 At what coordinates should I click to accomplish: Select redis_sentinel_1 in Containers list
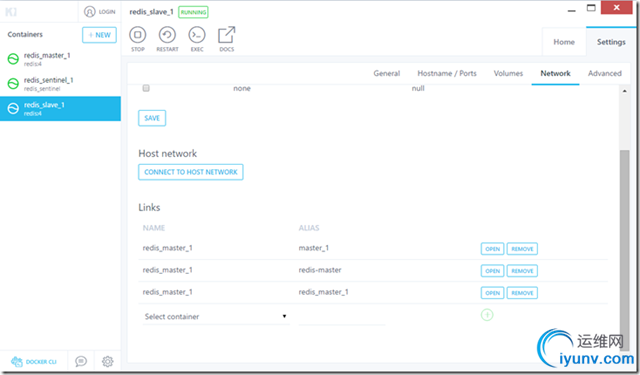point(60,84)
